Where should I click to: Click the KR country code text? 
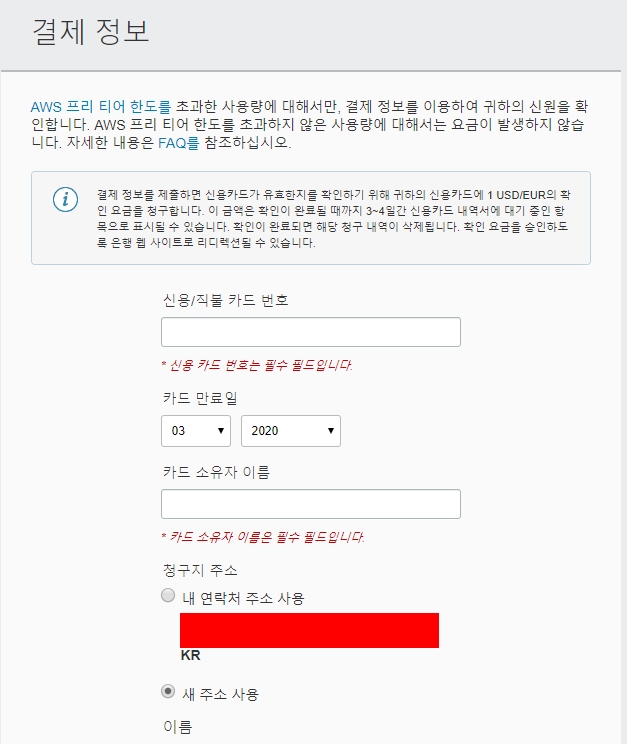point(190,655)
